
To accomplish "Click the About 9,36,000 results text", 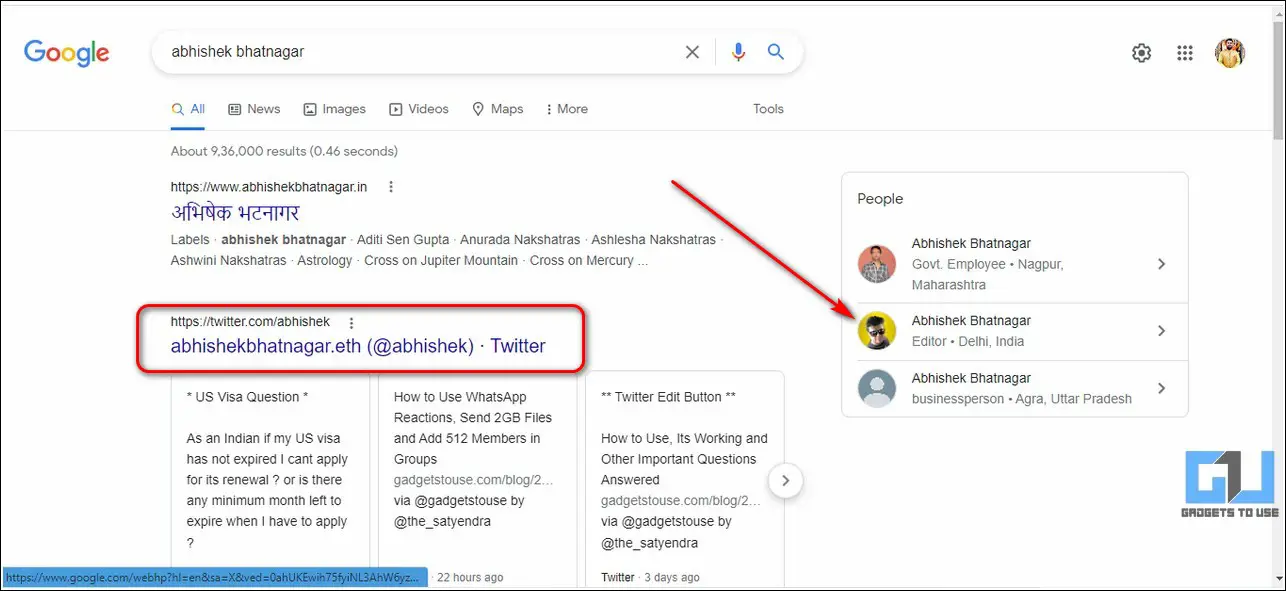I will coord(284,151).
